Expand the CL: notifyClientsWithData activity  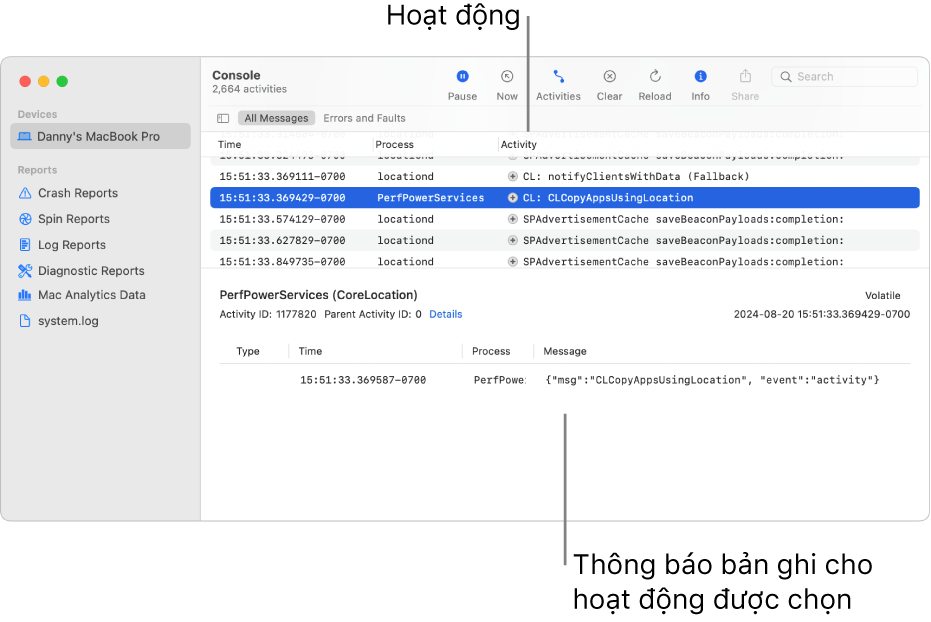[513, 177]
